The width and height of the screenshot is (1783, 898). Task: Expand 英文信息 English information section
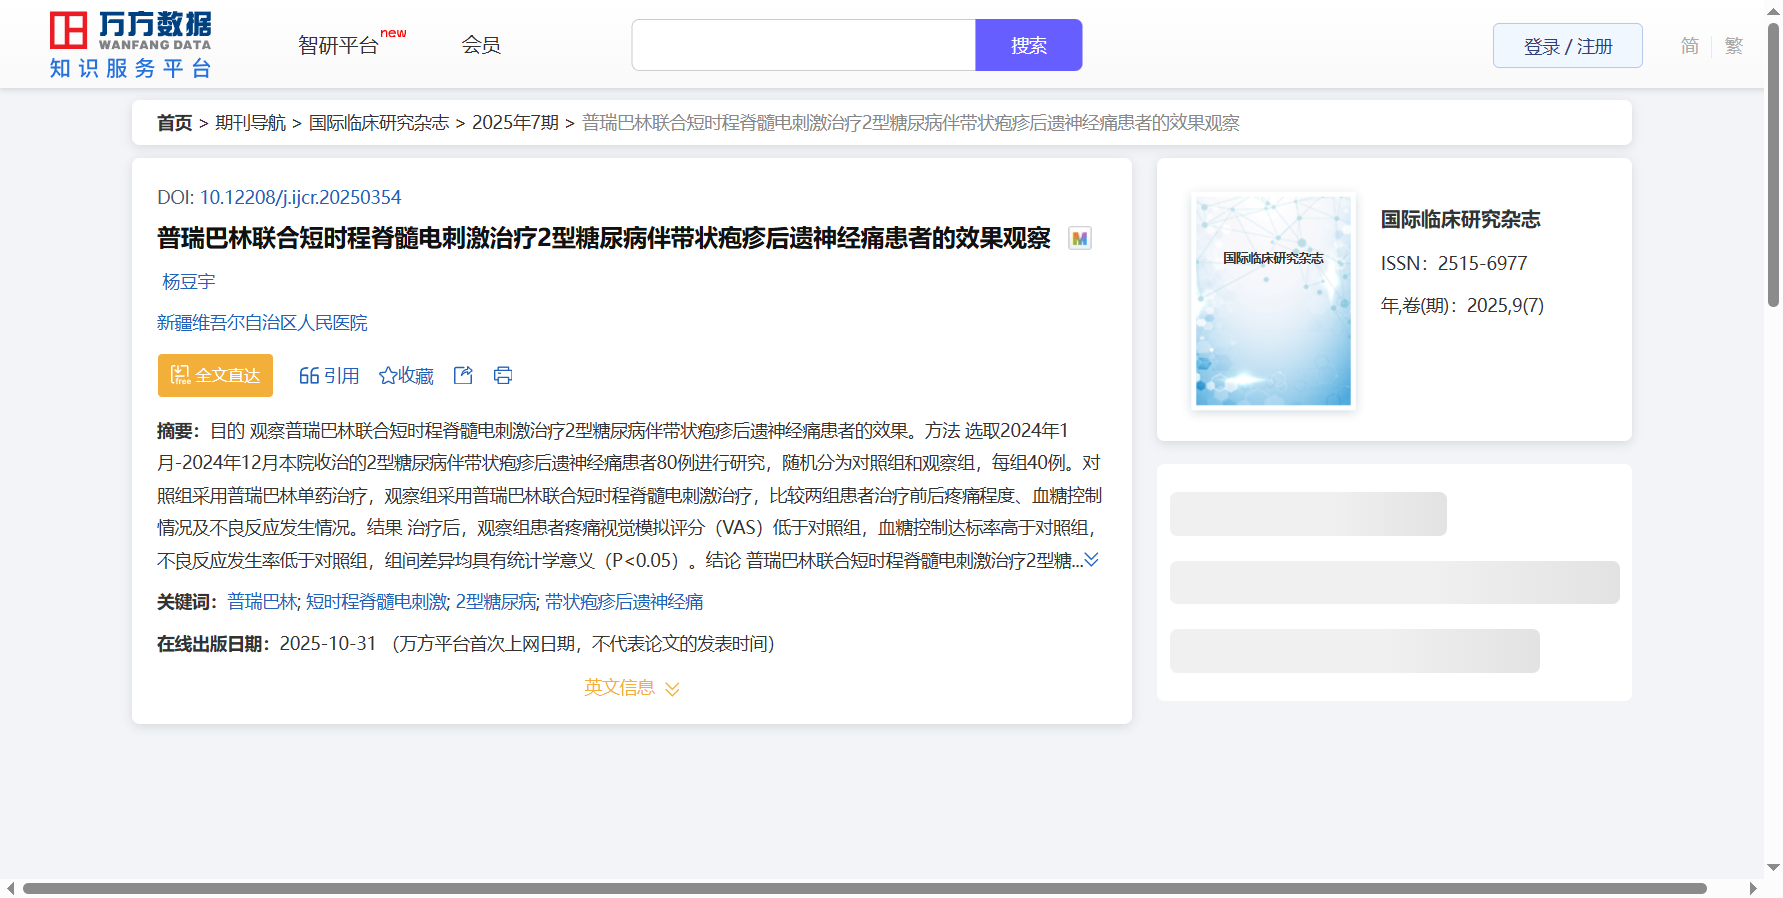[x=631, y=688]
